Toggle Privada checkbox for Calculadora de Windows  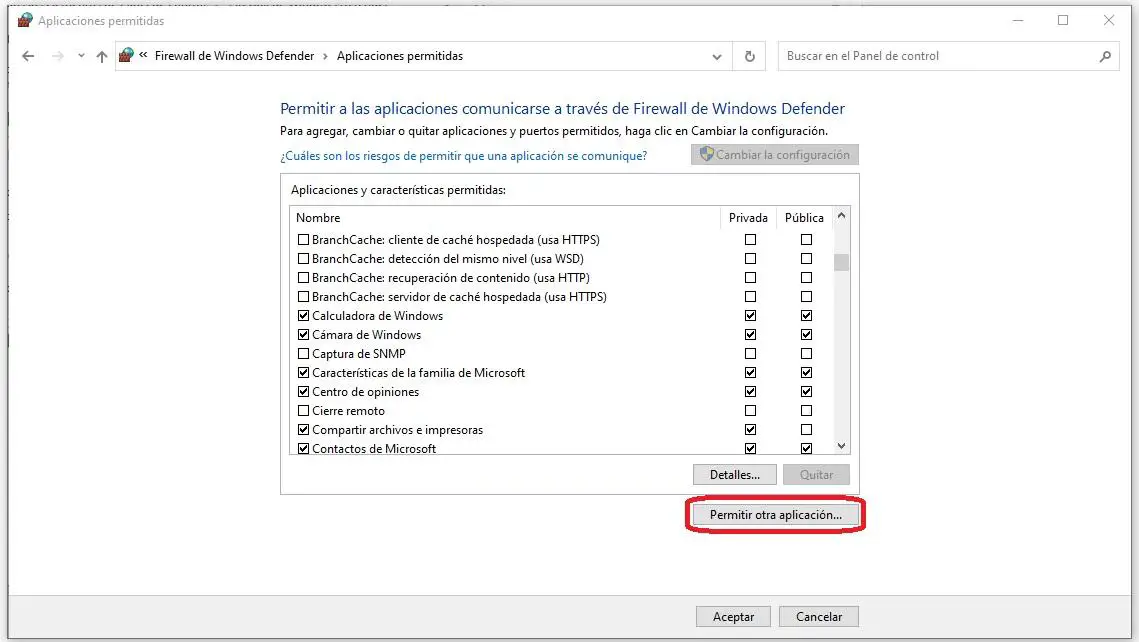coord(750,315)
